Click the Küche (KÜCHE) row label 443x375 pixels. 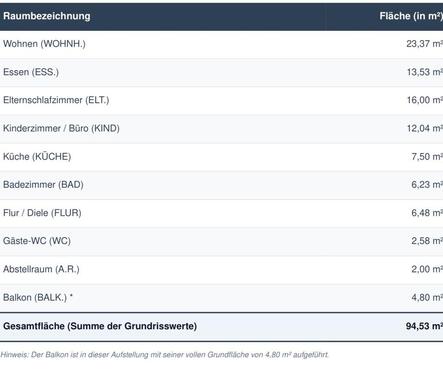(x=37, y=157)
